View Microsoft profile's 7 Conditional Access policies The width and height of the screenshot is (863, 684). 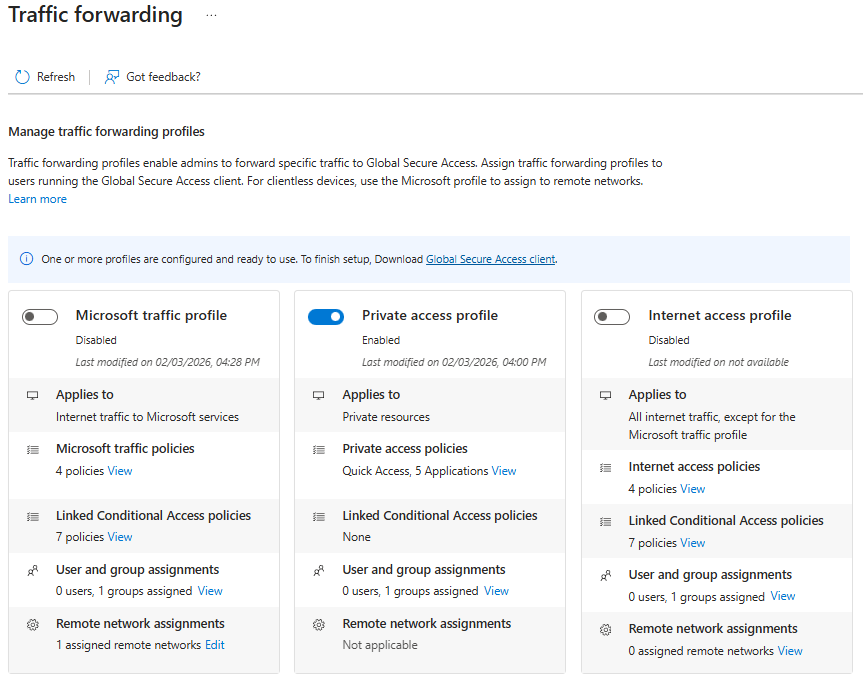click(x=120, y=537)
